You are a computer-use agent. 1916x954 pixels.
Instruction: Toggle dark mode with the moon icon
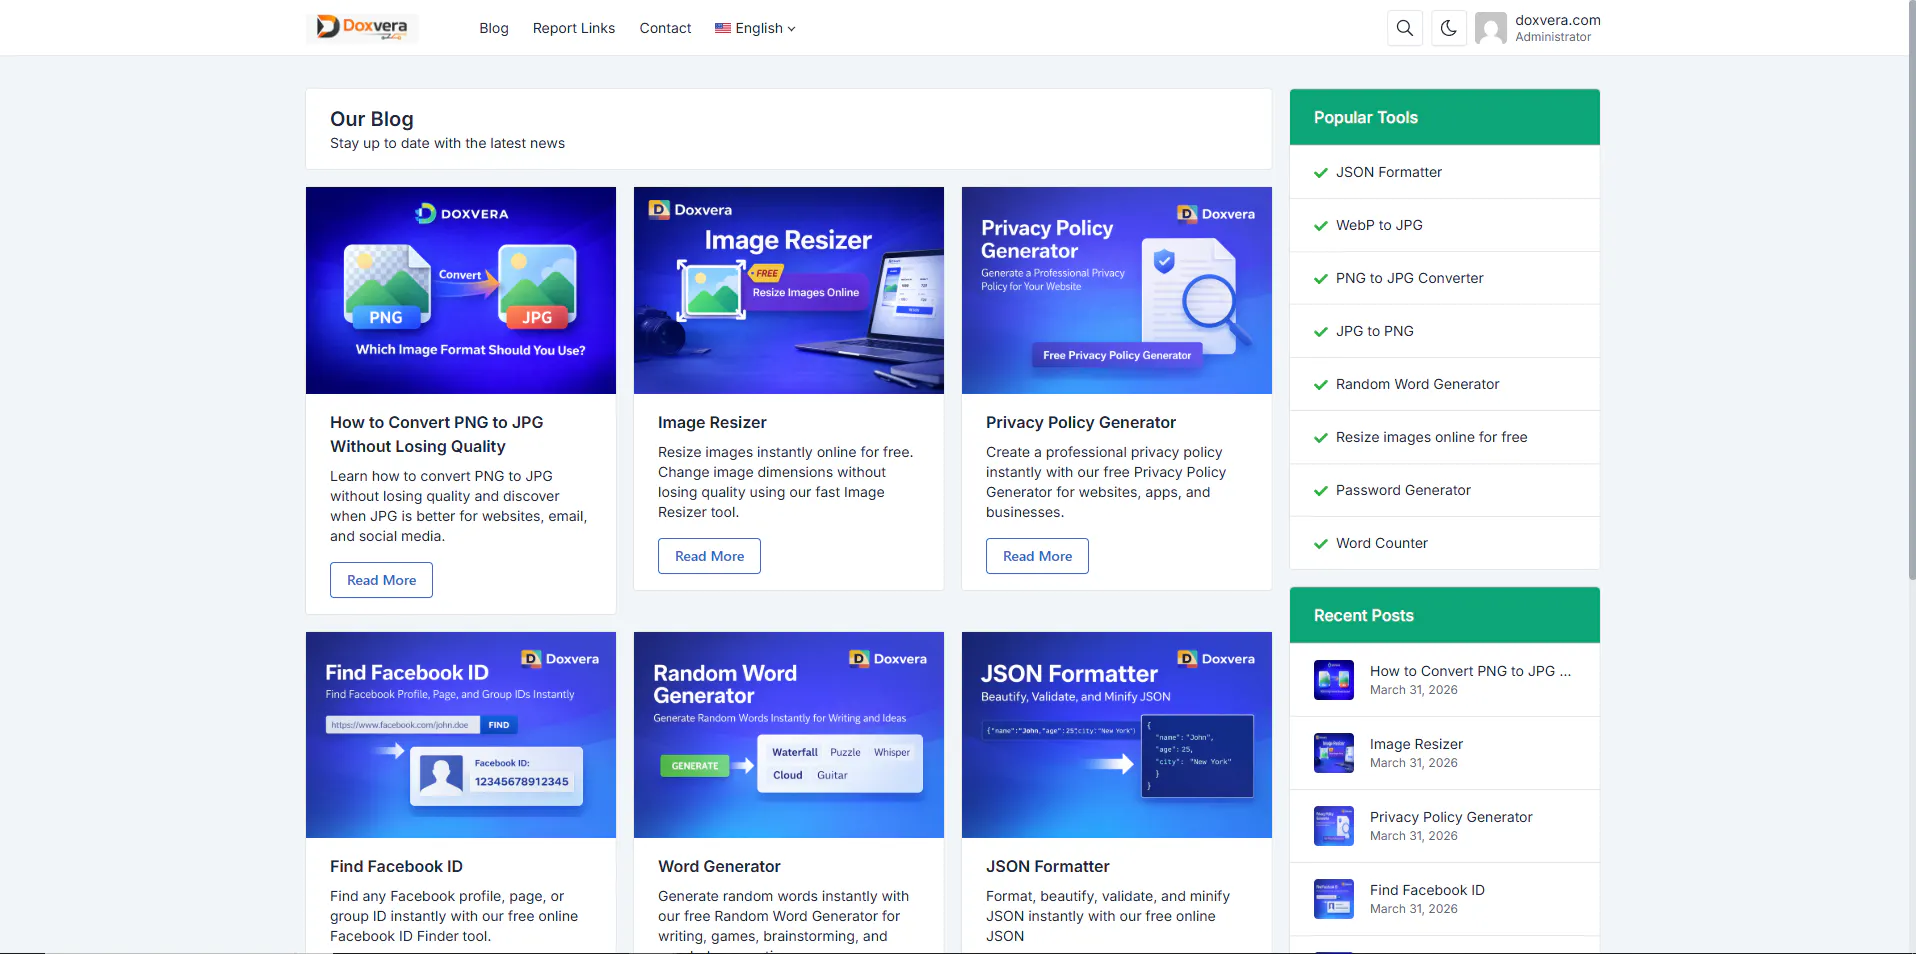point(1448,28)
